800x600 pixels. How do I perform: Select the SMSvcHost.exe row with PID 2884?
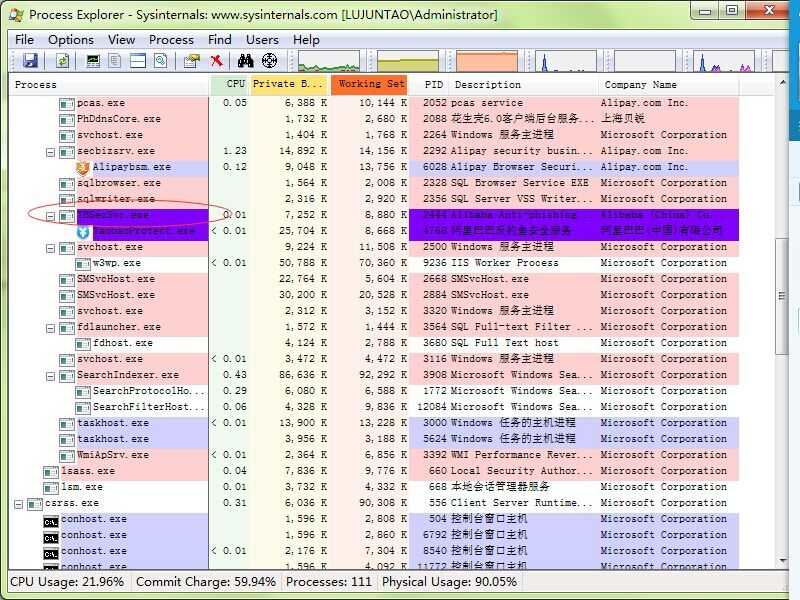coord(374,295)
